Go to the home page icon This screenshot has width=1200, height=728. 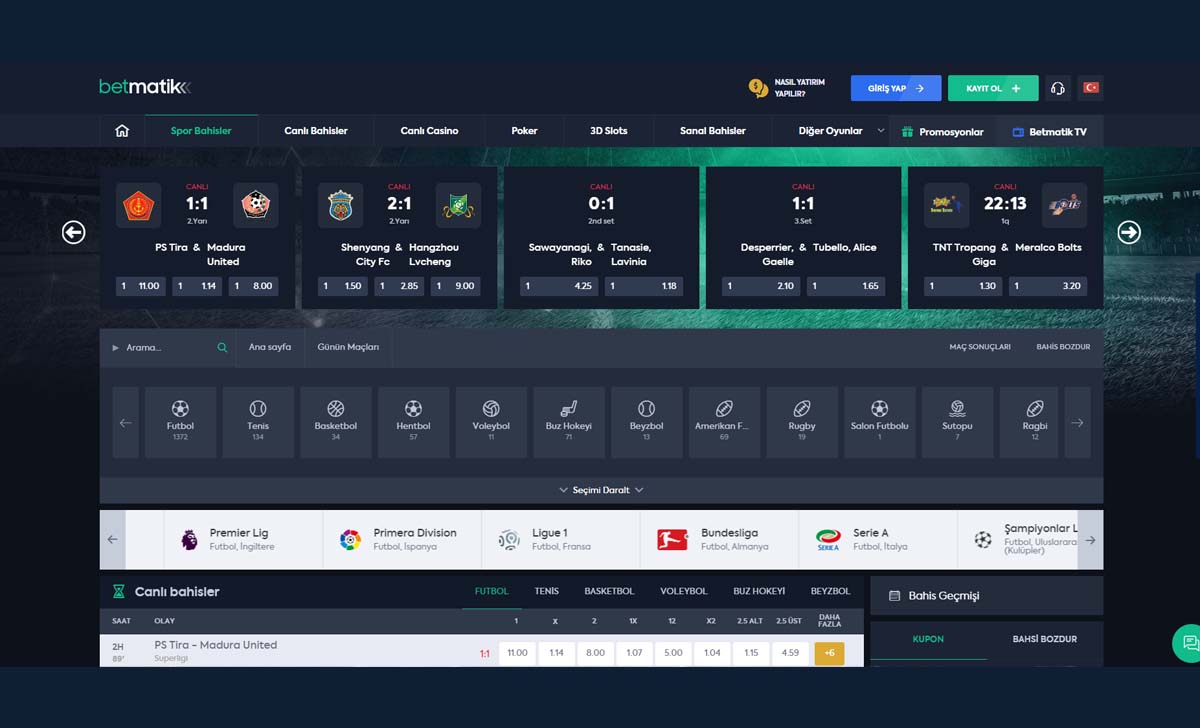[x=122, y=131]
